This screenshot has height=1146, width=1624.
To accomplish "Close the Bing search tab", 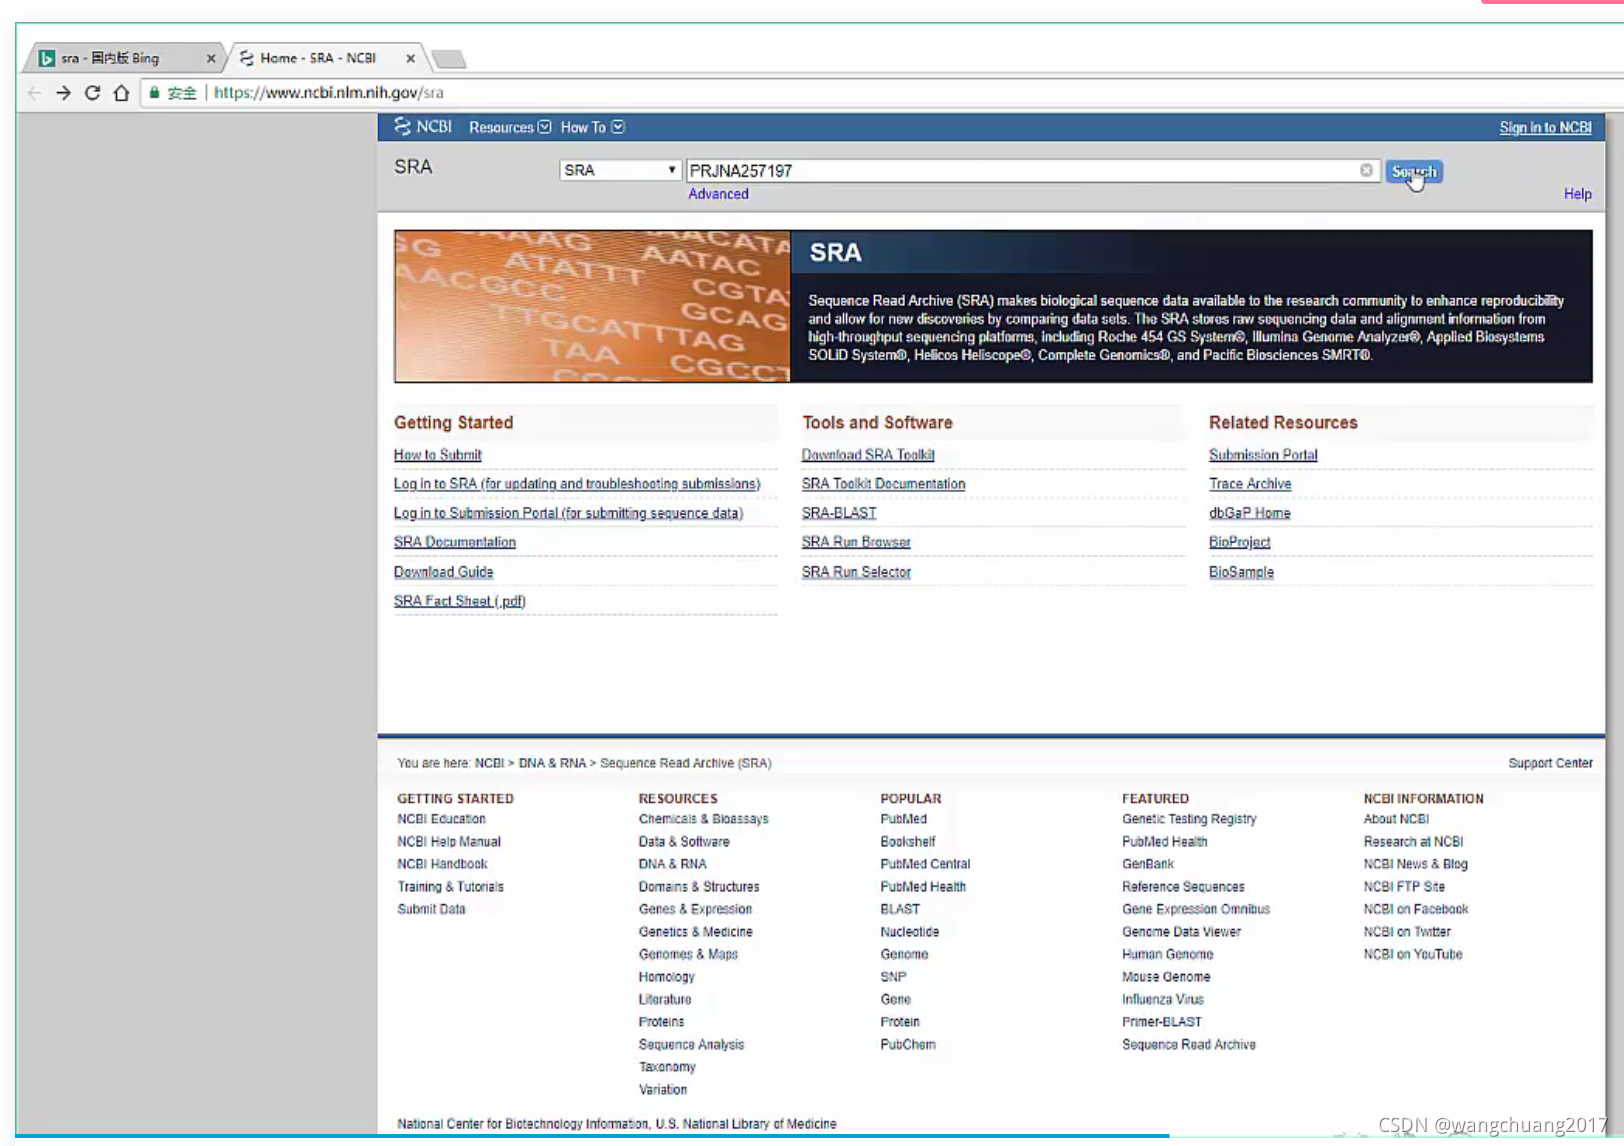I will click(210, 58).
